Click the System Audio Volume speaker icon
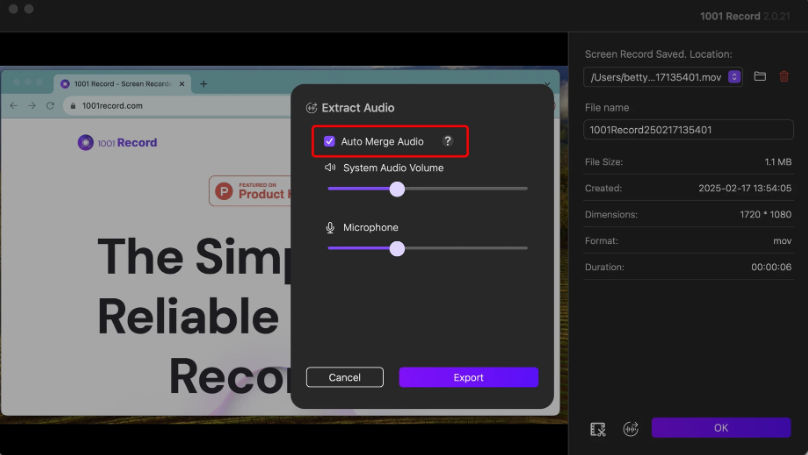Viewport: 808px width, 455px height. [330, 168]
